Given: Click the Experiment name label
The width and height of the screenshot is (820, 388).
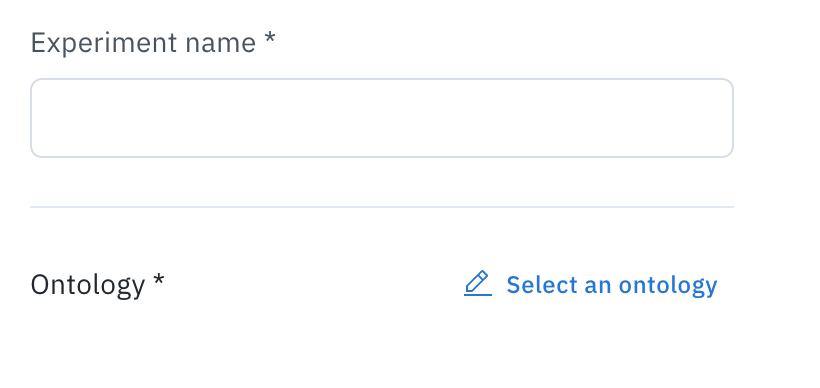Looking at the screenshot, I should 153,43.
